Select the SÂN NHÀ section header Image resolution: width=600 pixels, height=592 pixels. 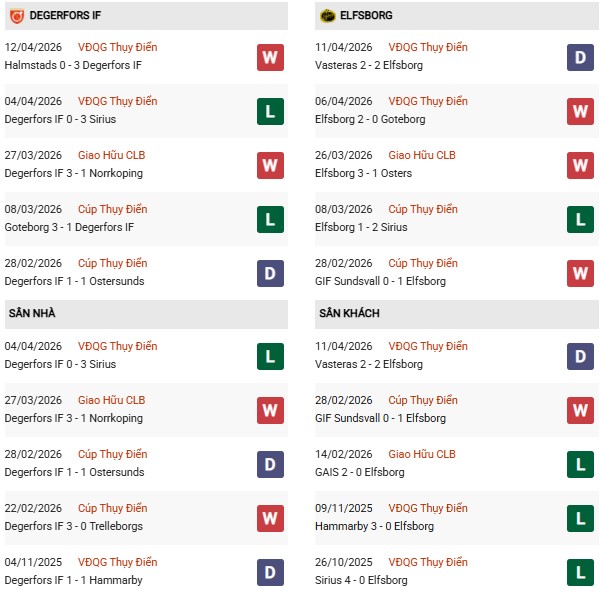(32, 313)
